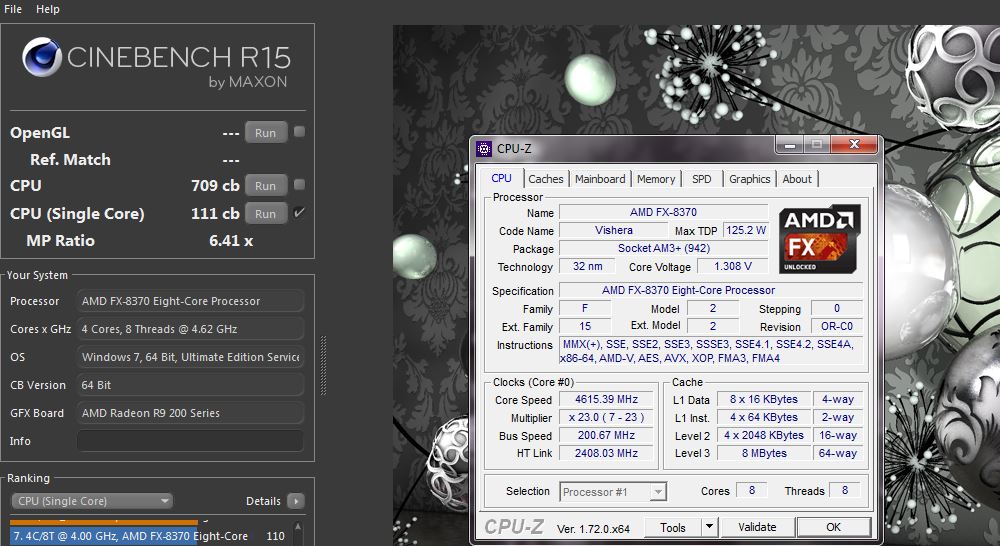1000x546 pixels.
Task: Click the Package Socket AM3+ (942) value
Action: pyautogui.click(x=663, y=248)
